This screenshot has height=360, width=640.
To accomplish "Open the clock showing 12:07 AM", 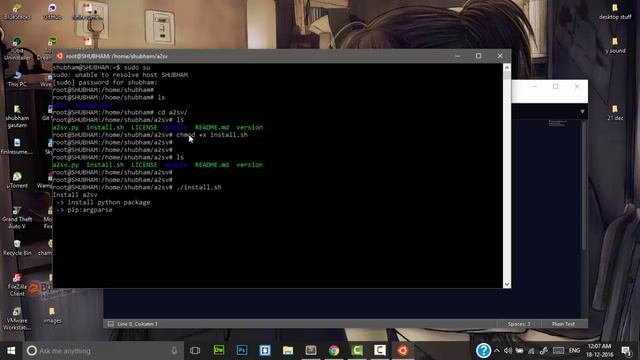I will point(600,351).
